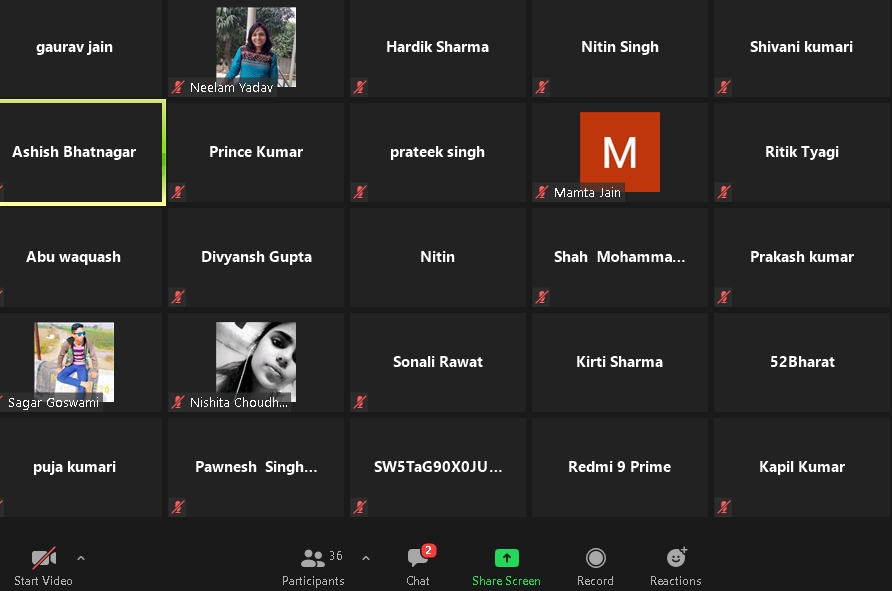Image resolution: width=892 pixels, height=591 pixels.
Task: Click muted mic icon on Mamta Jain tile
Action: pyautogui.click(x=542, y=192)
